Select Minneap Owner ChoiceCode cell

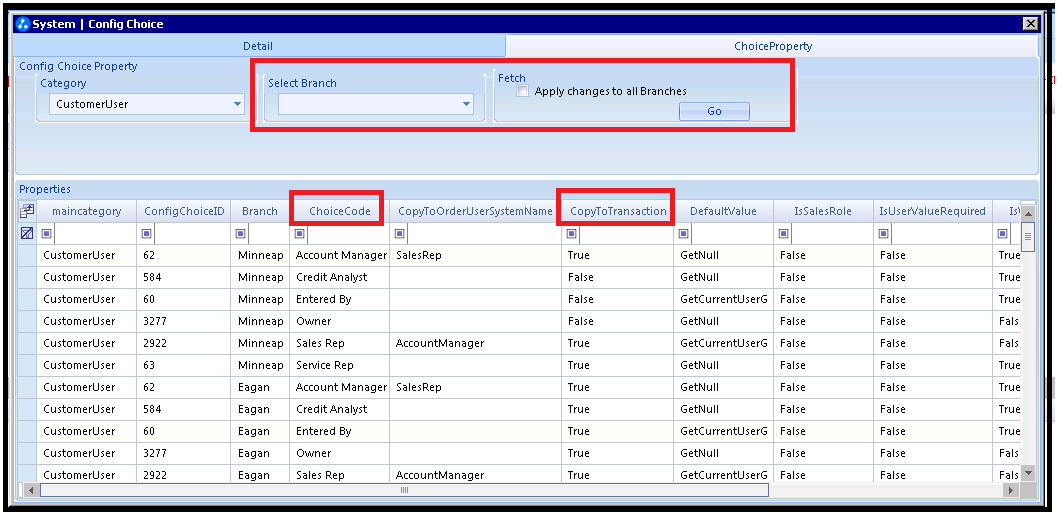pyautogui.click(x=340, y=321)
